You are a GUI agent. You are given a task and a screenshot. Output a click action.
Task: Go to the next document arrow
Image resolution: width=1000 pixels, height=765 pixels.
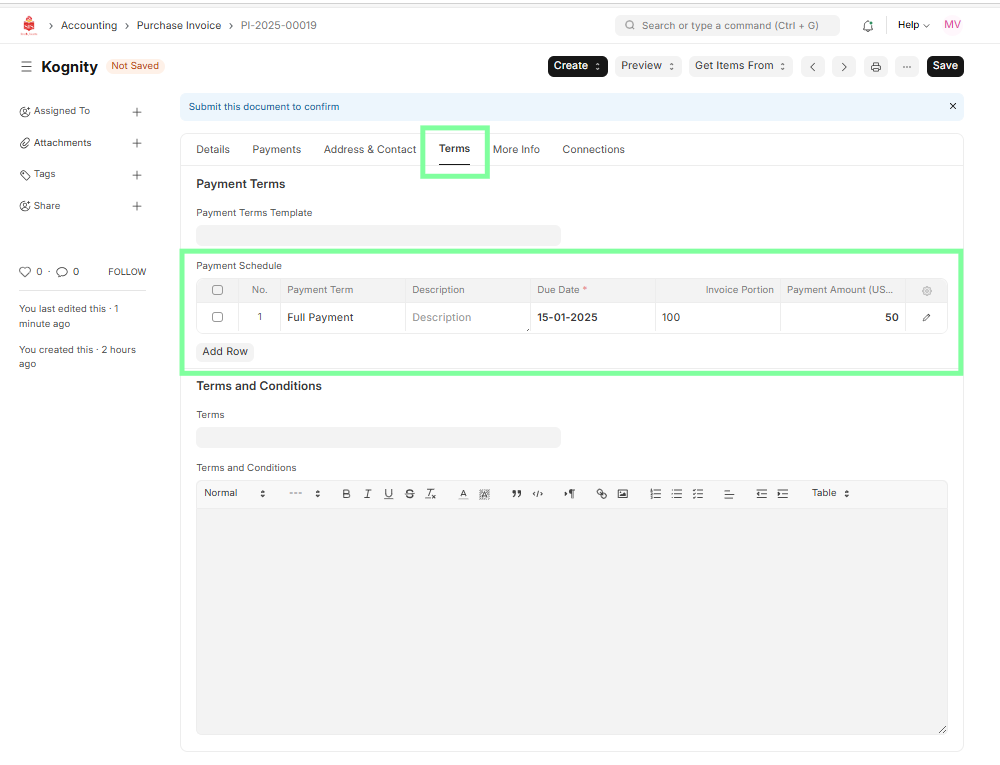(x=844, y=67)
